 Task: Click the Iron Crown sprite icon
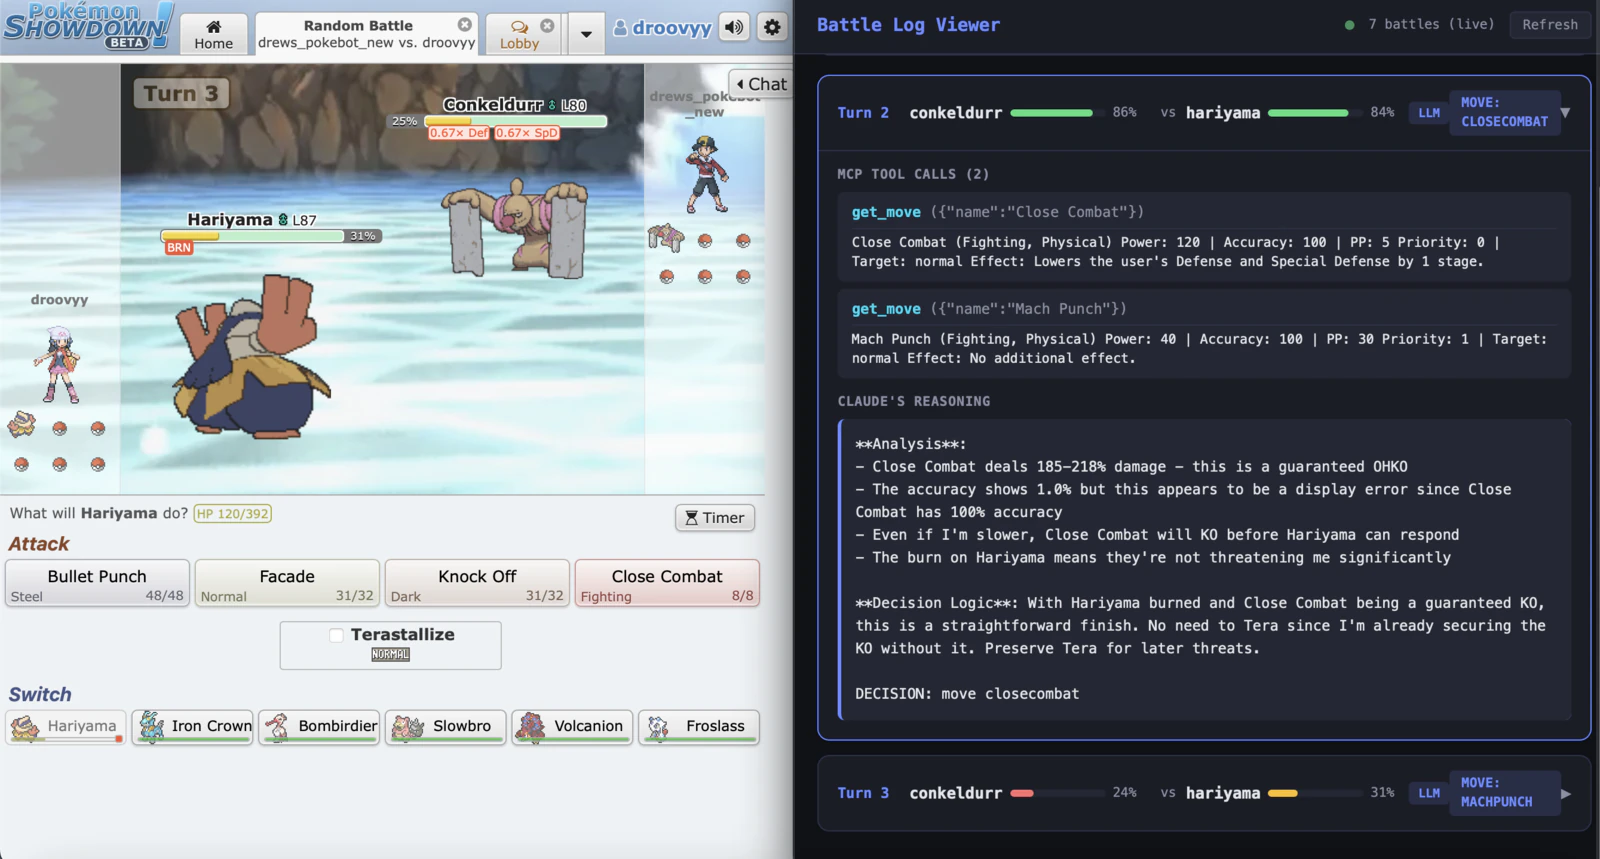(152, 726)
